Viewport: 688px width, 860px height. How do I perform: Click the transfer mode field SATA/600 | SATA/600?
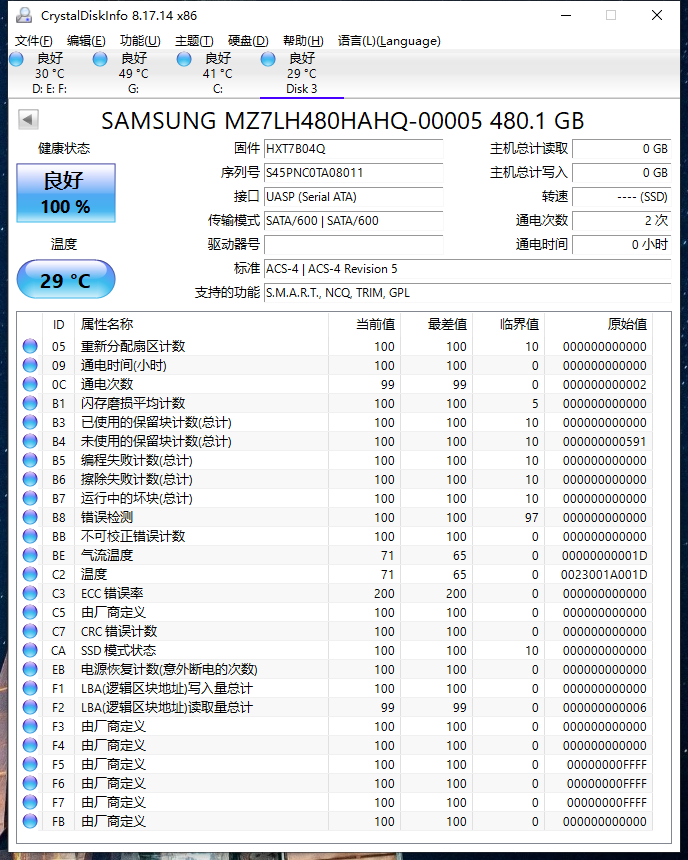(x=353, y=221)
